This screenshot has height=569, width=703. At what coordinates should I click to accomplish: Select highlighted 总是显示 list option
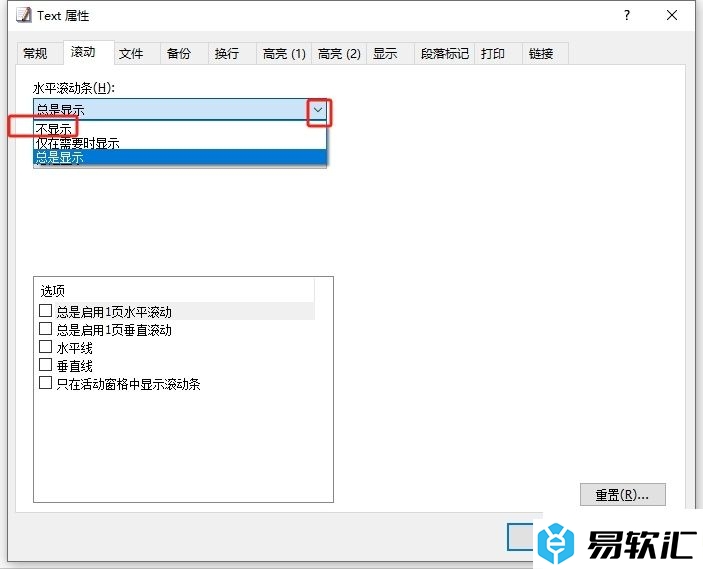(x=180, y=157)
